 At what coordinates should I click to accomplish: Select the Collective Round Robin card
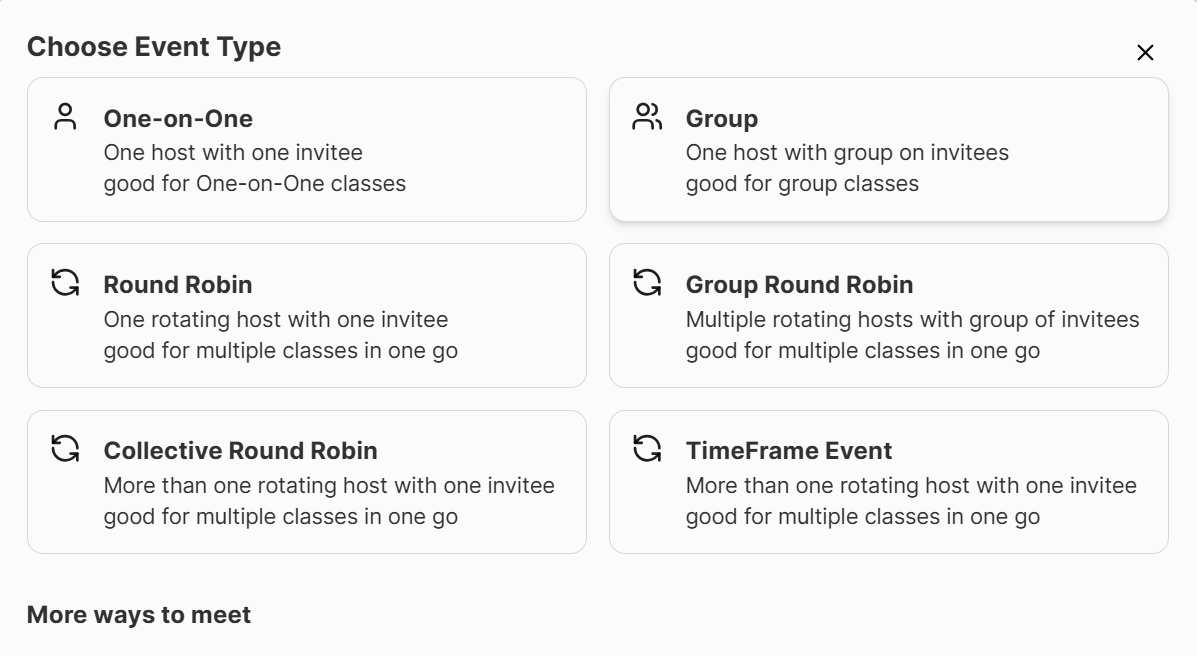307,481
